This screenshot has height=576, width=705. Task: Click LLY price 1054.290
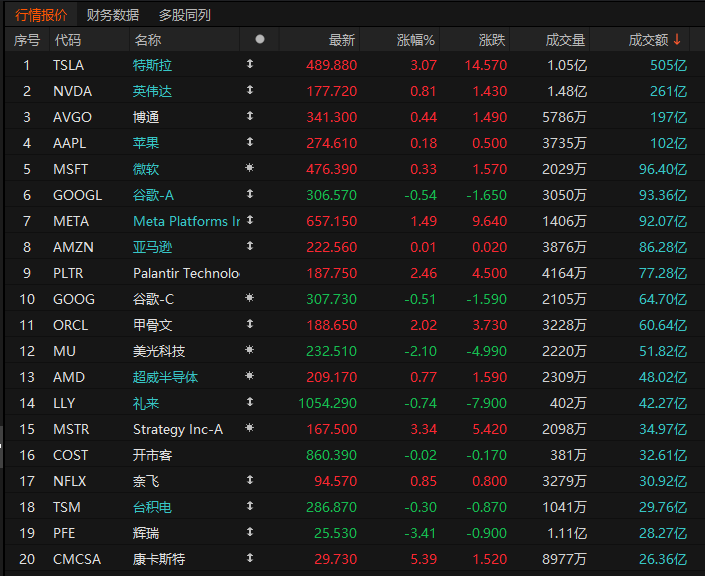[328, 403]
